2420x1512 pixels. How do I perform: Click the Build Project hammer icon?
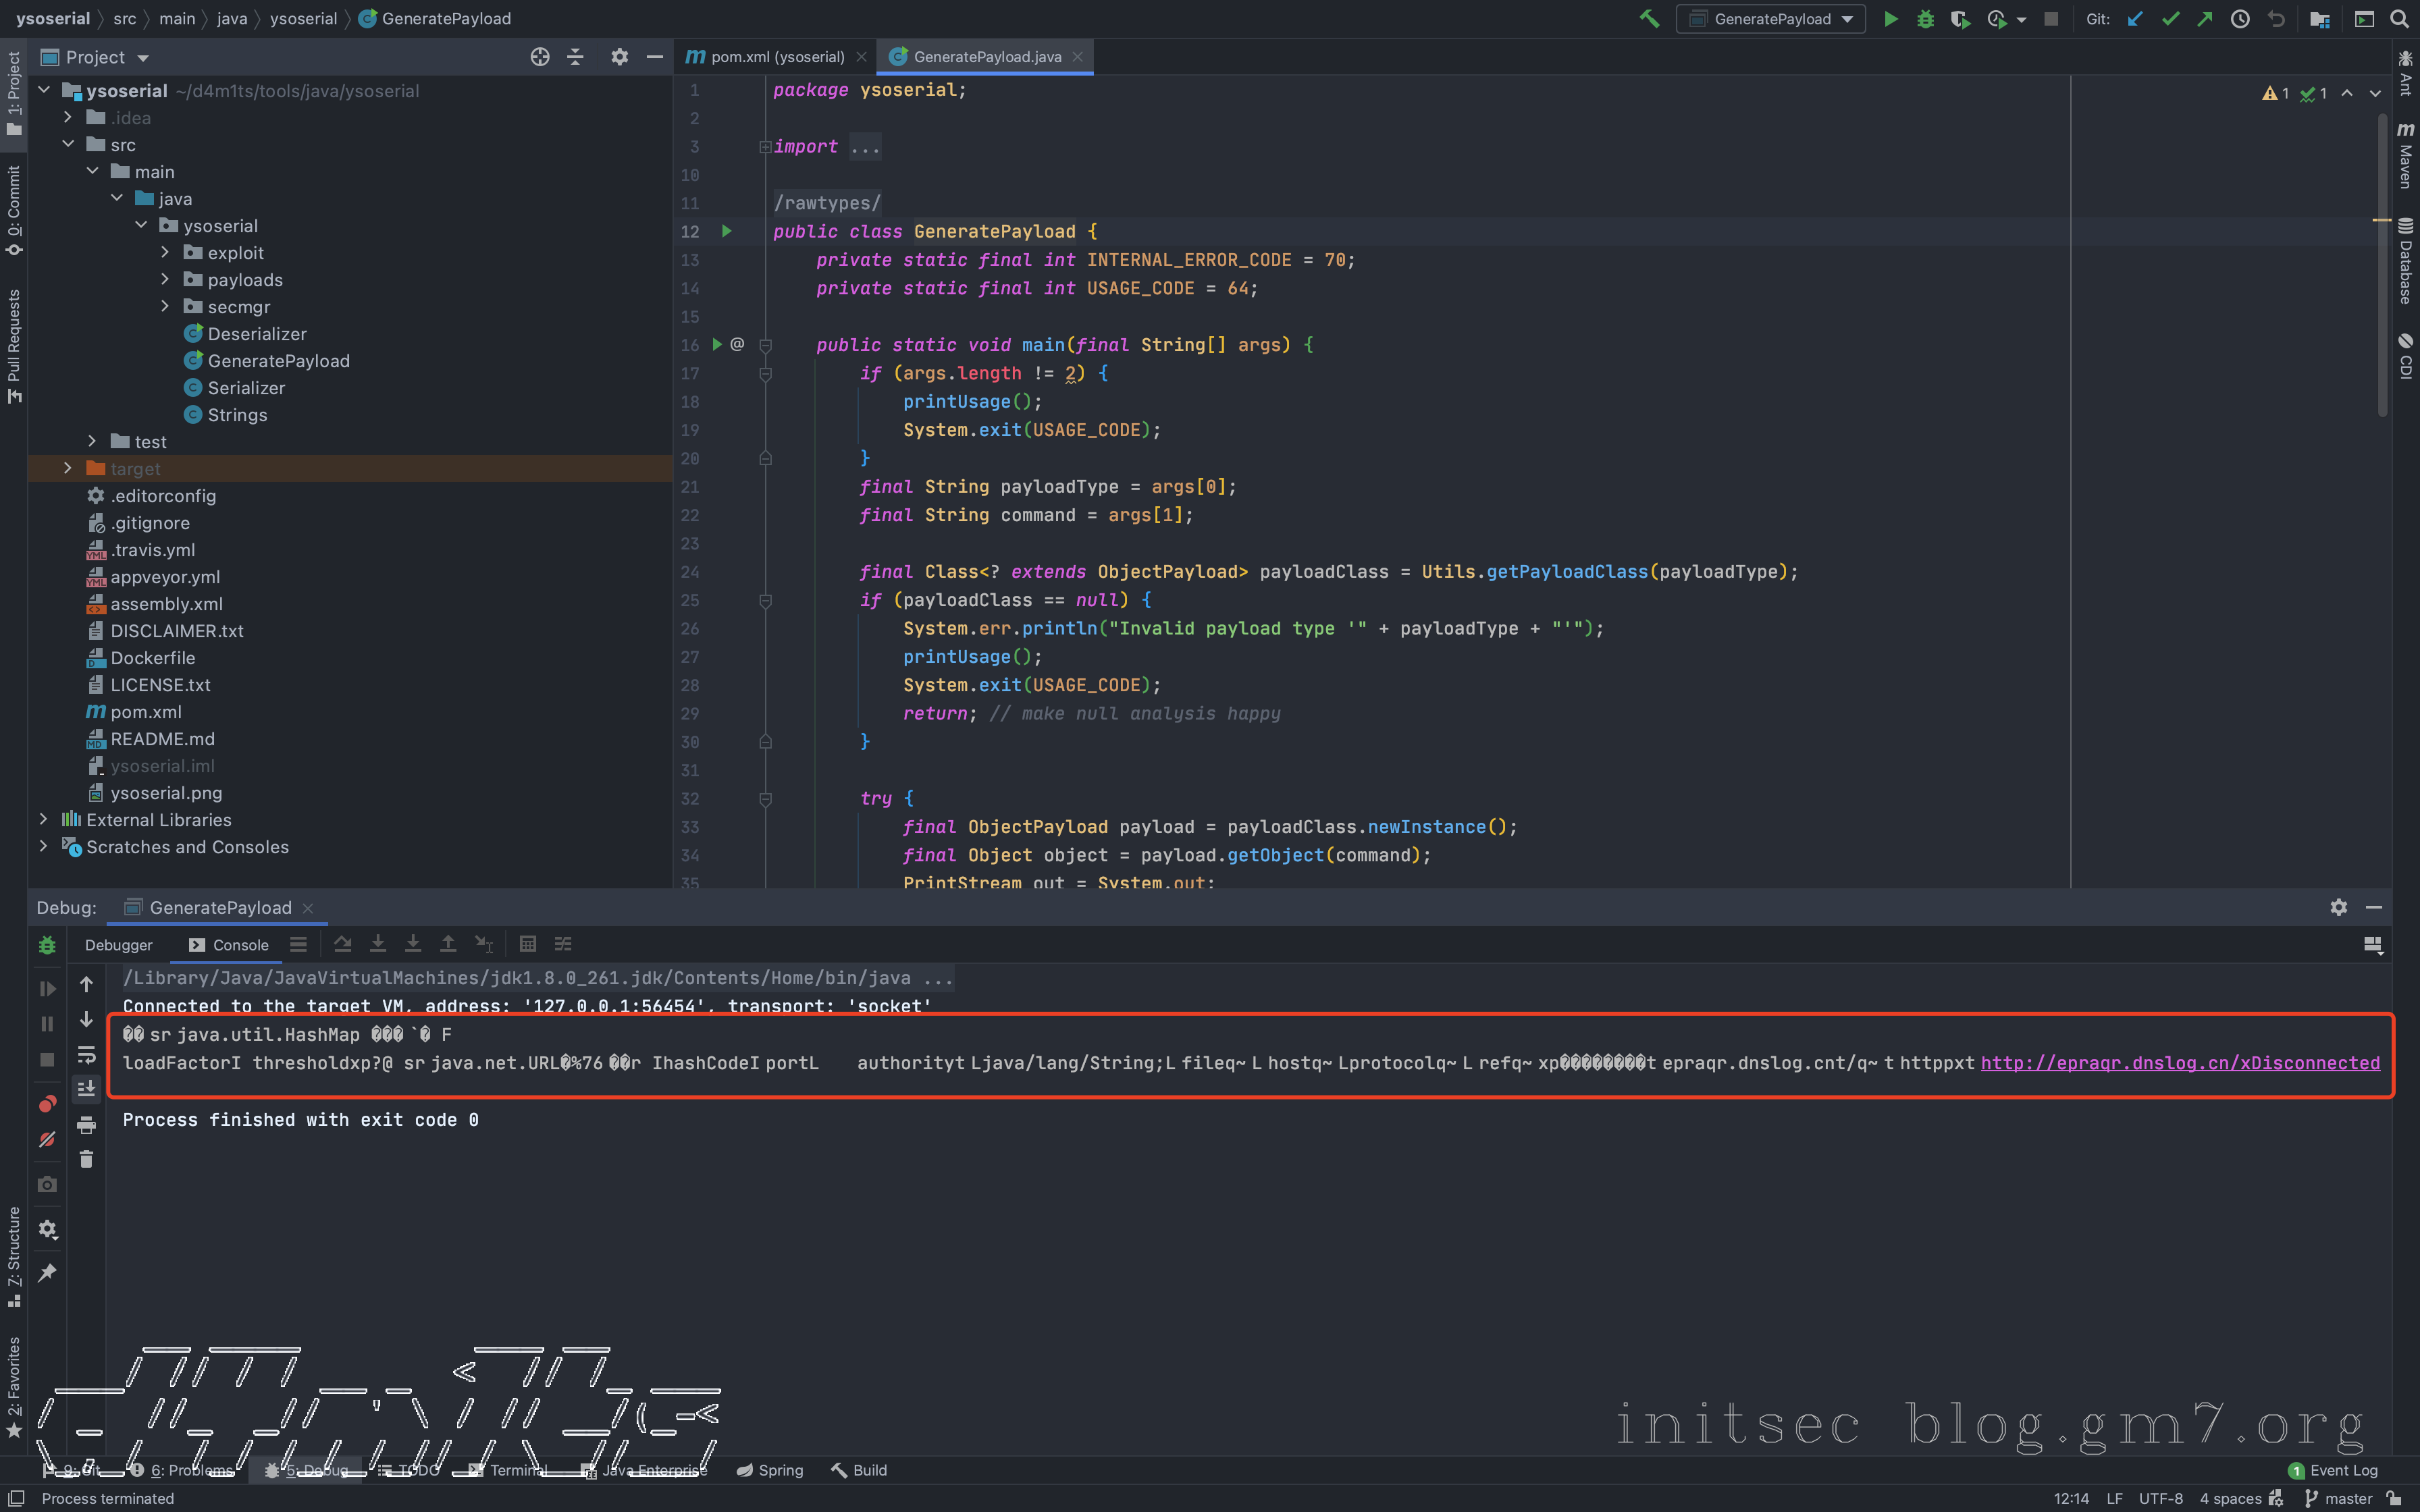click(x=1649, y=19)
